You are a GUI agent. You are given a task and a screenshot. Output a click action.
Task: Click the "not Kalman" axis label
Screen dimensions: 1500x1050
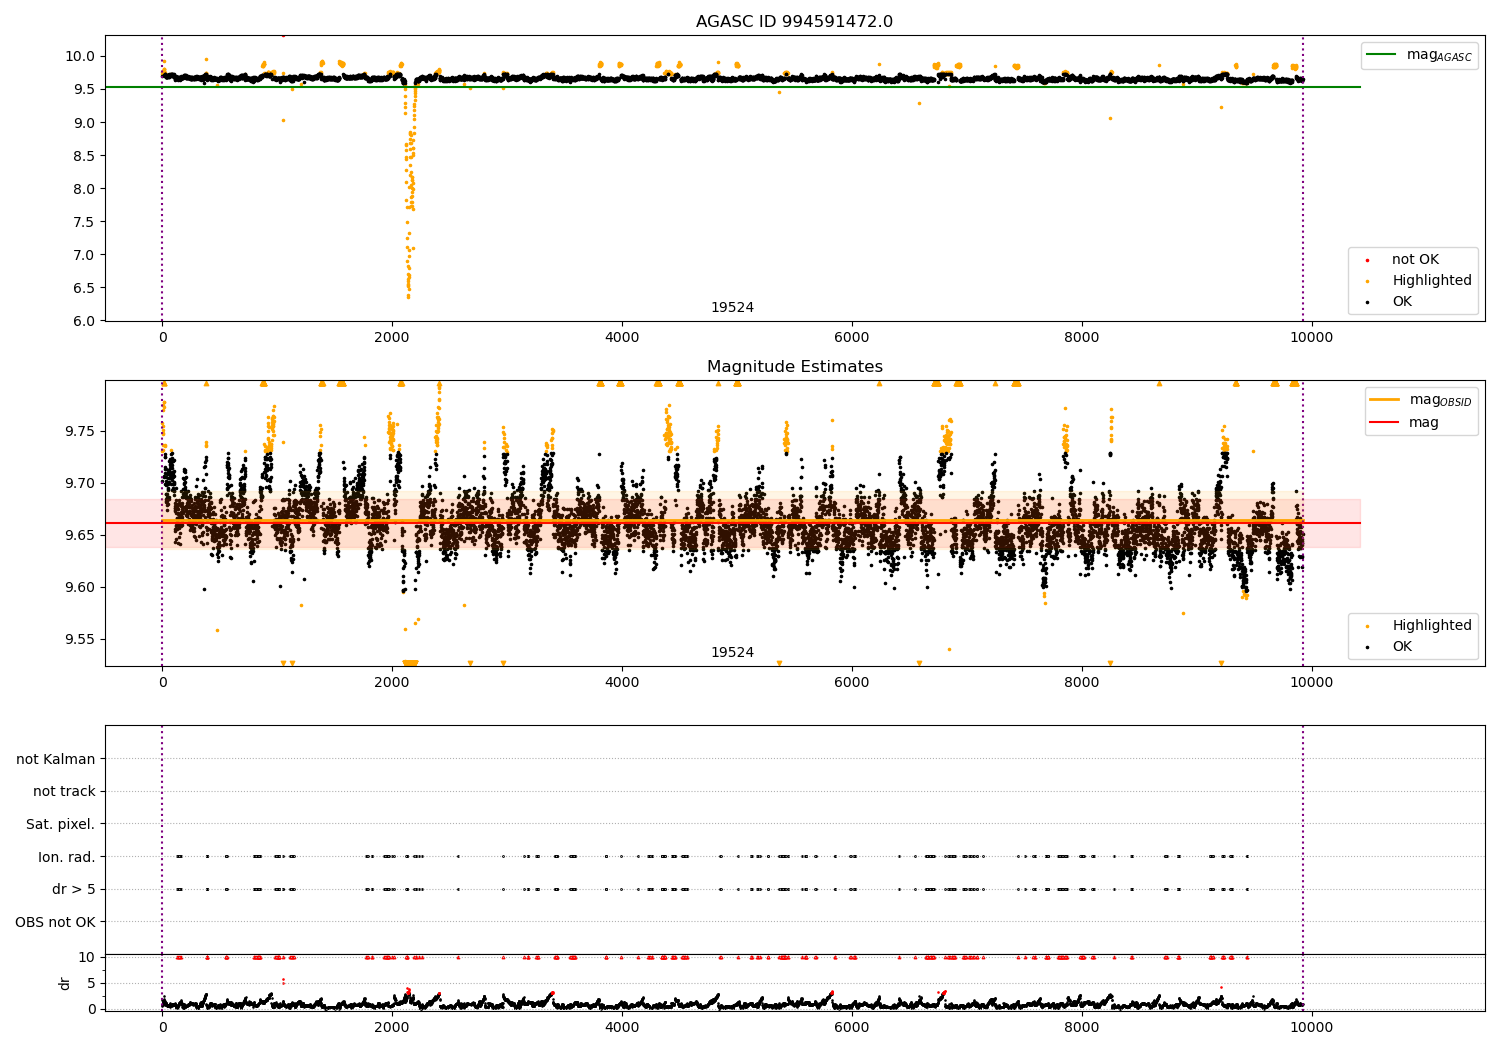click(x=56, y=759)
